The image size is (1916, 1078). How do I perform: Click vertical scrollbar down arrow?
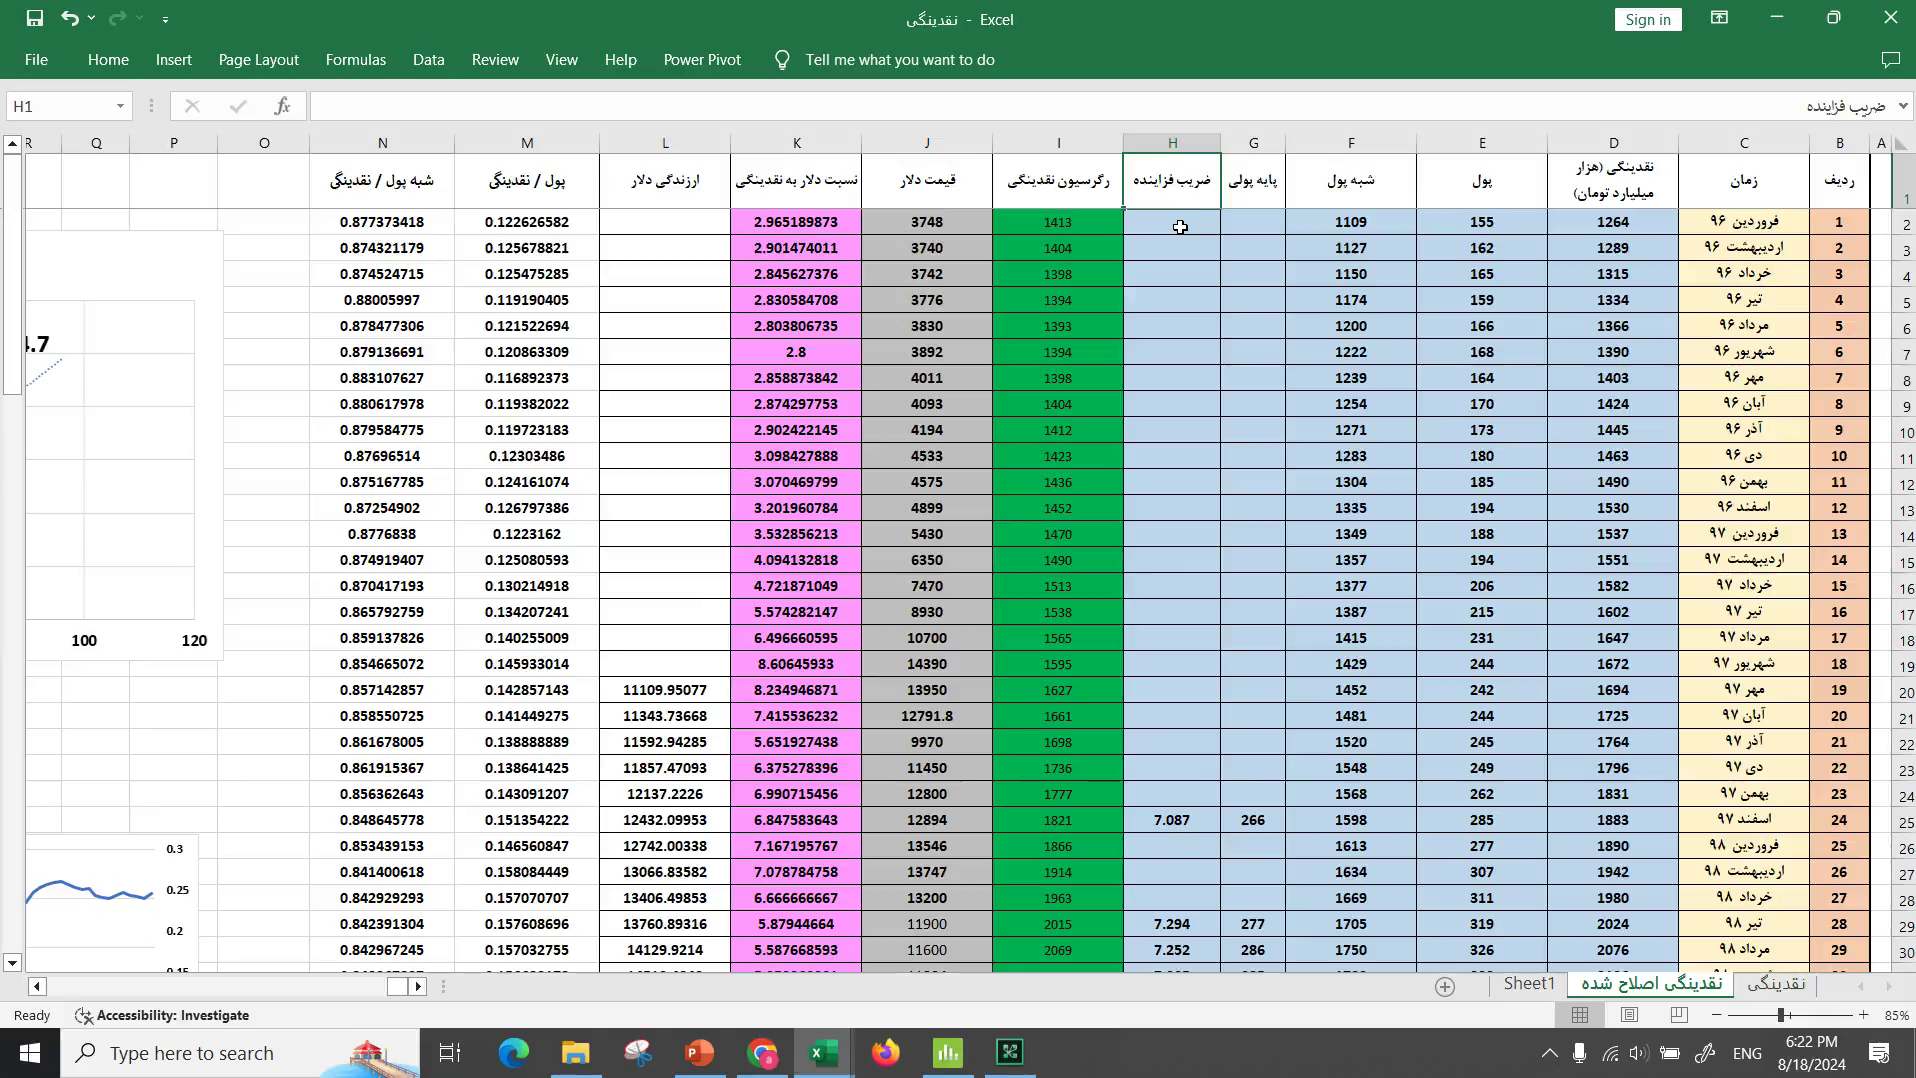[12, 963]
